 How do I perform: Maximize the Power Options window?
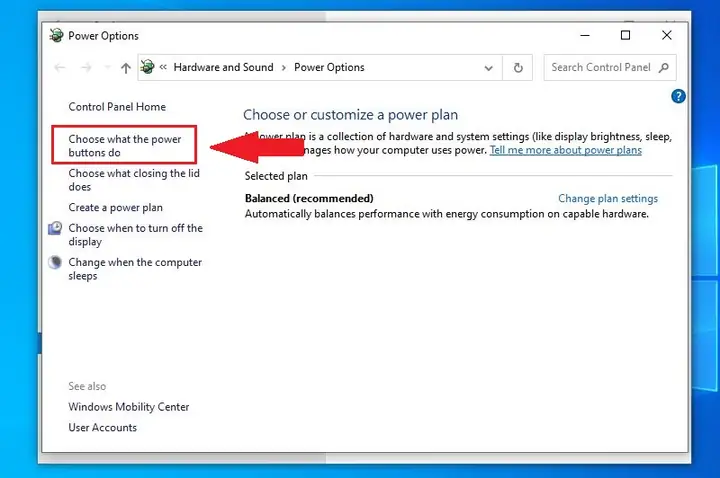tap(625, 35)
